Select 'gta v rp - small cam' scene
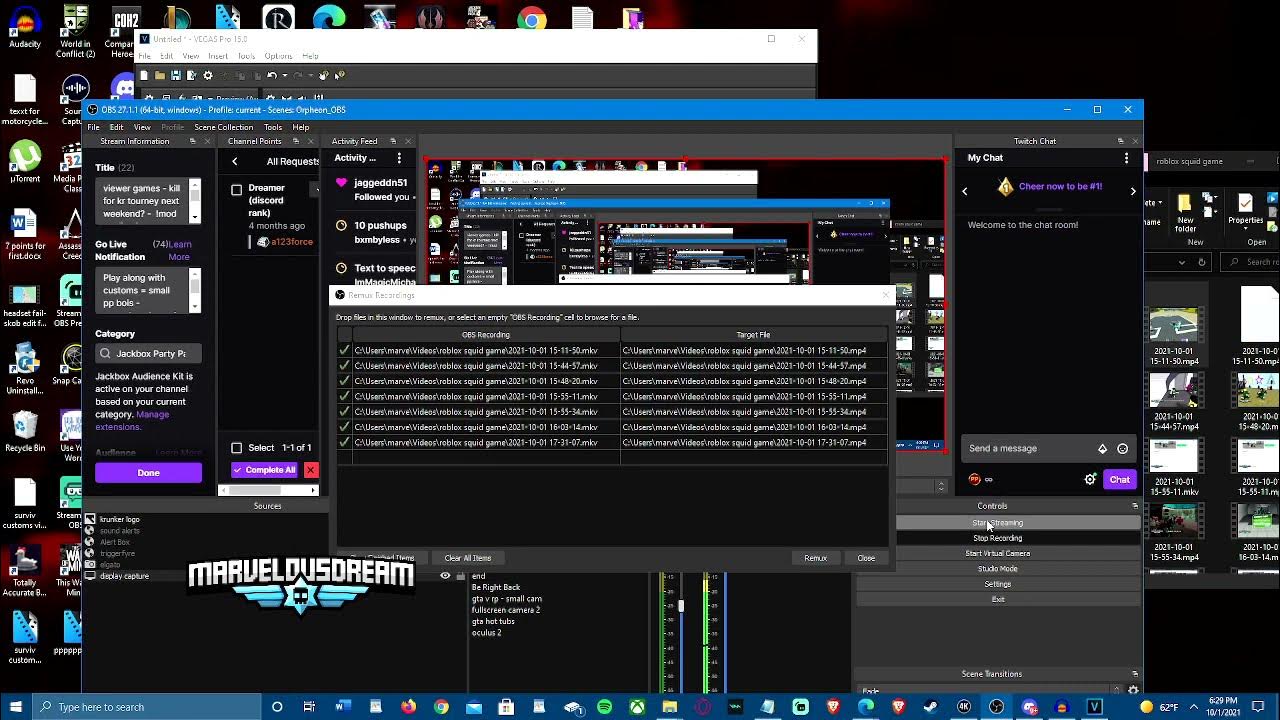The height and width of the screenshot is (720, 1280). point(507,599)
